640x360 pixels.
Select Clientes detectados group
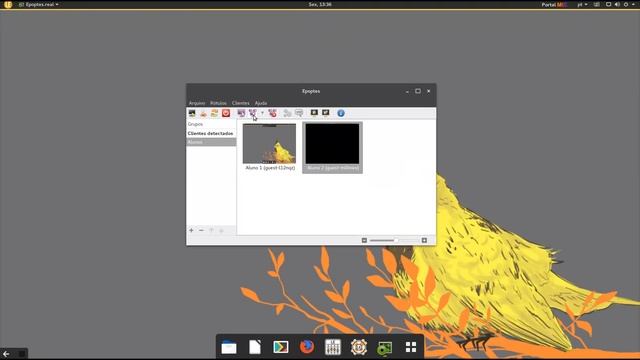(211, 133)
